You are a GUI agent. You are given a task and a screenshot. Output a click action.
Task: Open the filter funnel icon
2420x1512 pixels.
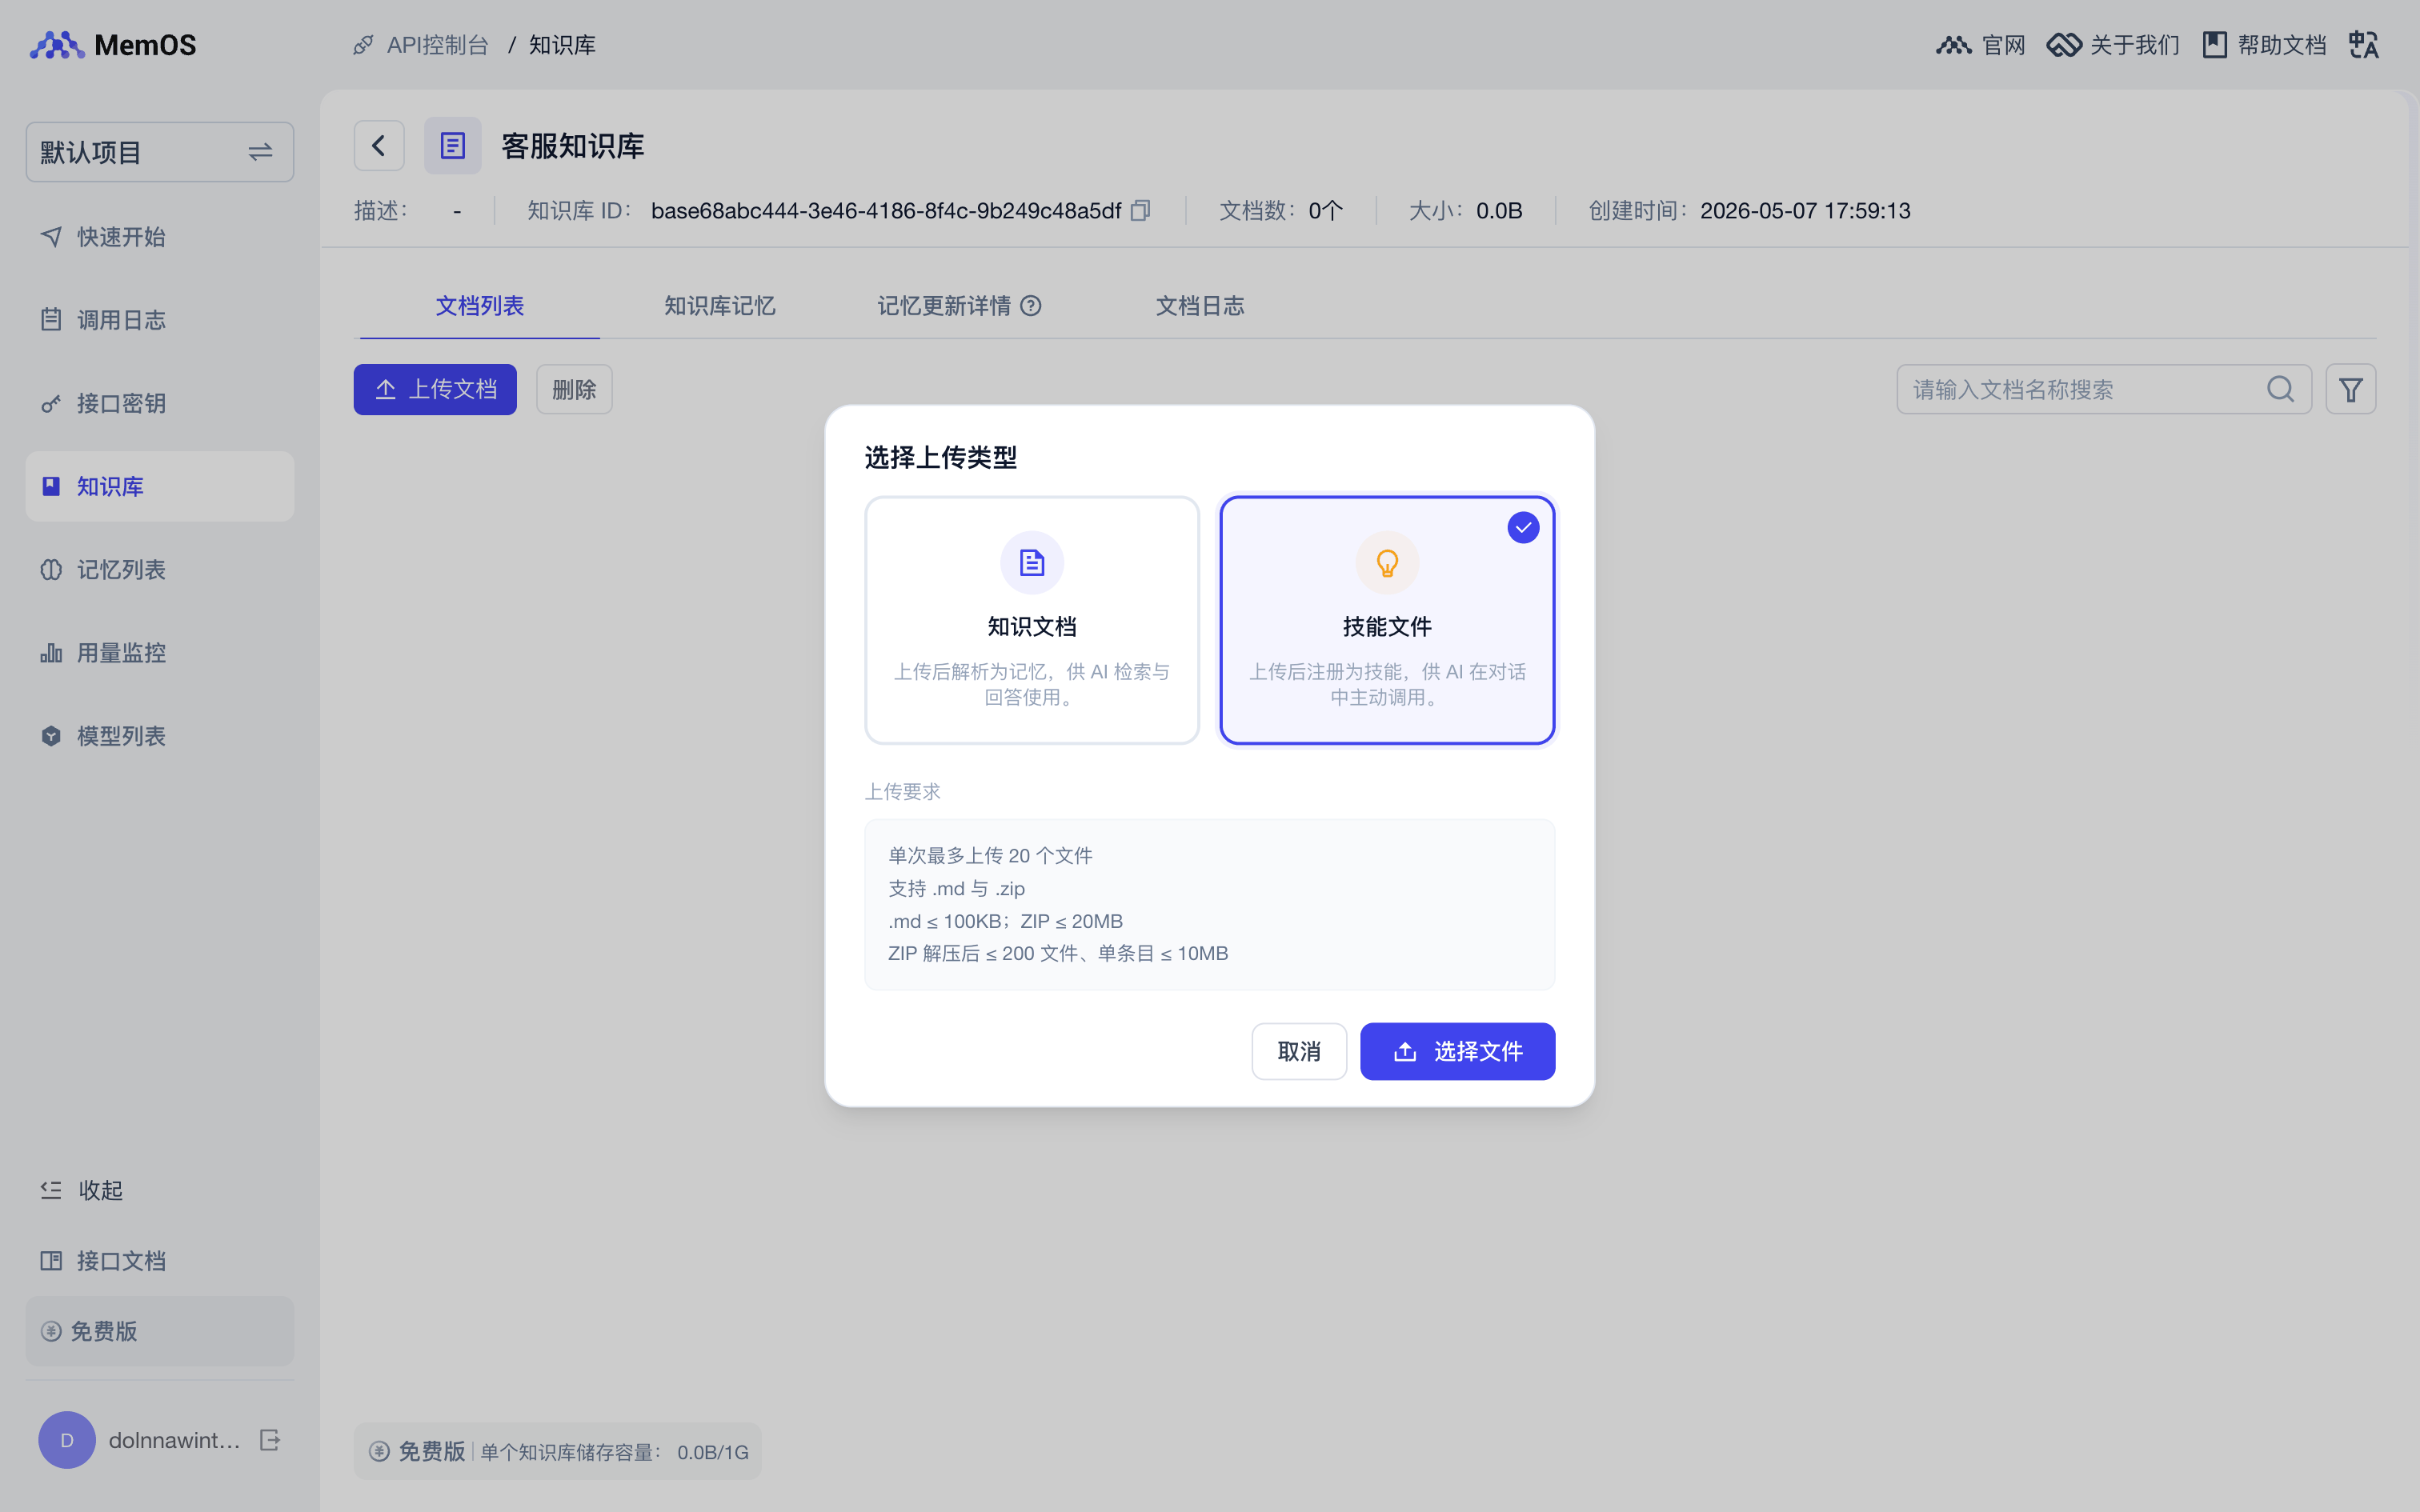click(x=2350, y=389)
